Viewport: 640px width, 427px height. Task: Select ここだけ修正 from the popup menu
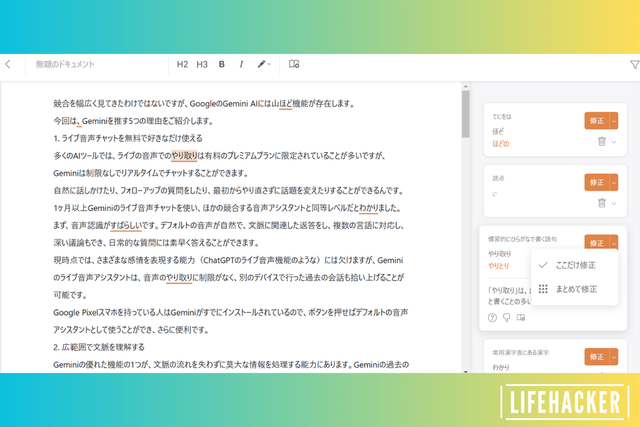click(575, 265)
